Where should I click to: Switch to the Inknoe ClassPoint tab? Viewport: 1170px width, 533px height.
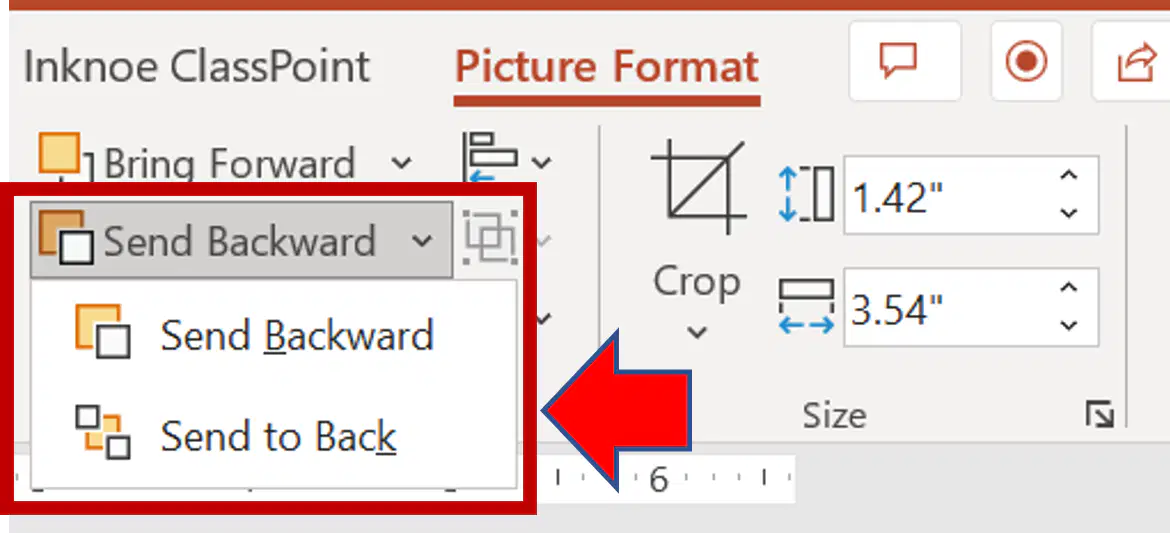pyautogui.click(x=197, y=66)
